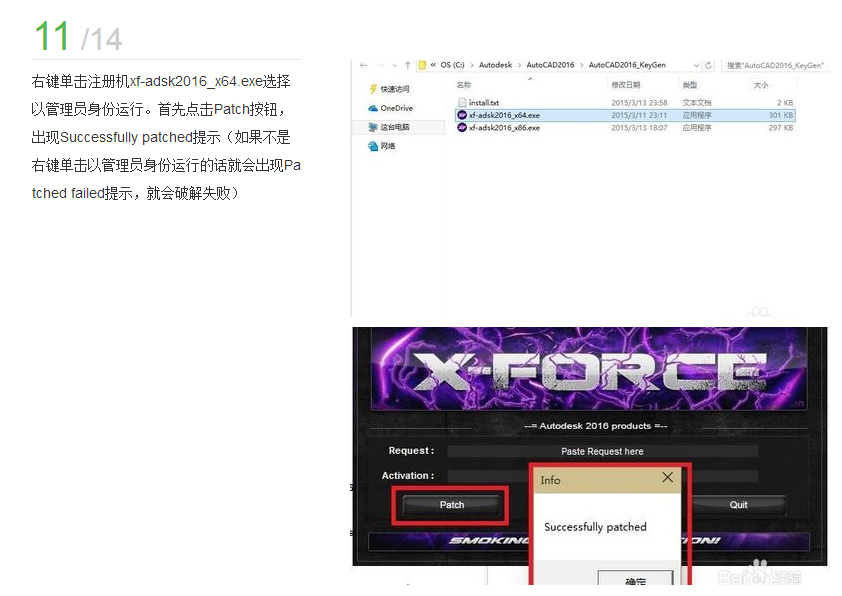The image size is (842, 596).
Task: Expand breadcrumb arrow after AutoCAD2016
Action: [582, 66]
